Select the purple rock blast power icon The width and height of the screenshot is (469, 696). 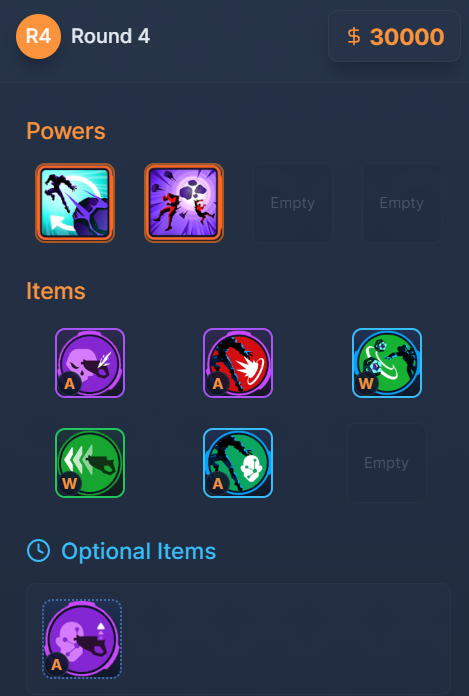tap(184, 203)
